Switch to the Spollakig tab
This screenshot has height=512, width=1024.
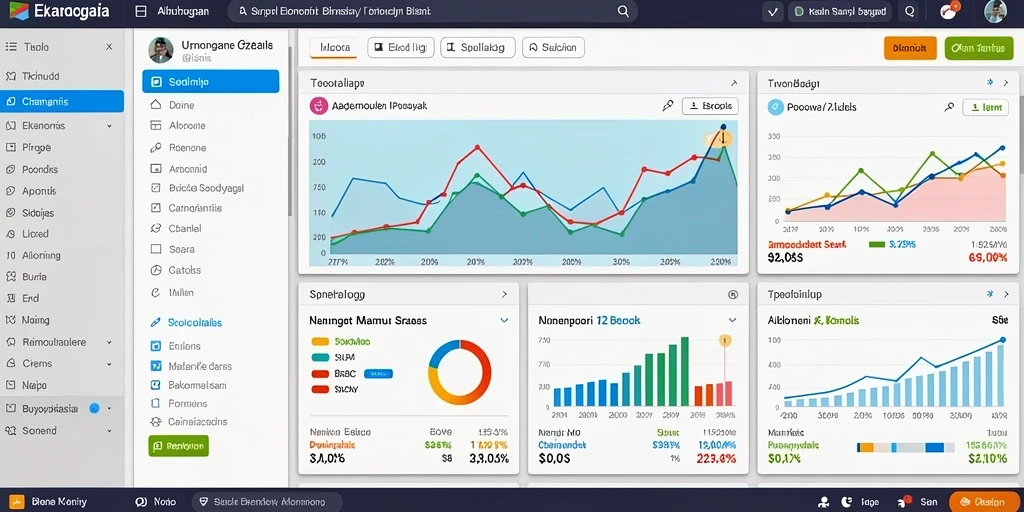(478, 48)
